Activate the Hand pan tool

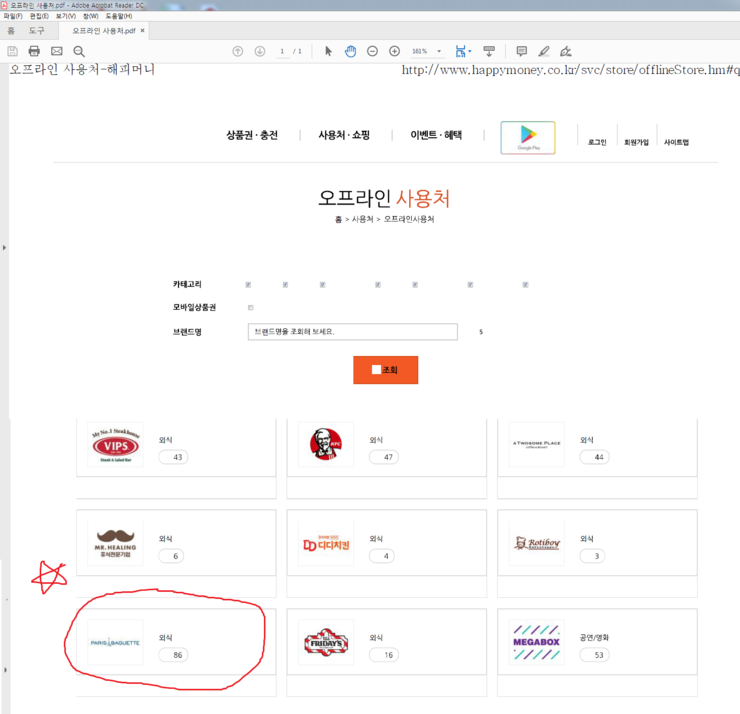[x=350, y=51]
